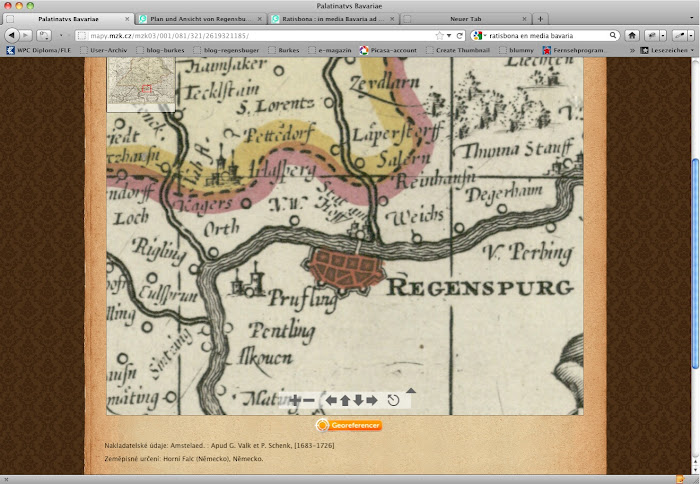Viewport: 700px width, 484px height.
Task: Open URL history dropdown arrow near star
Action: coord(449,35)
